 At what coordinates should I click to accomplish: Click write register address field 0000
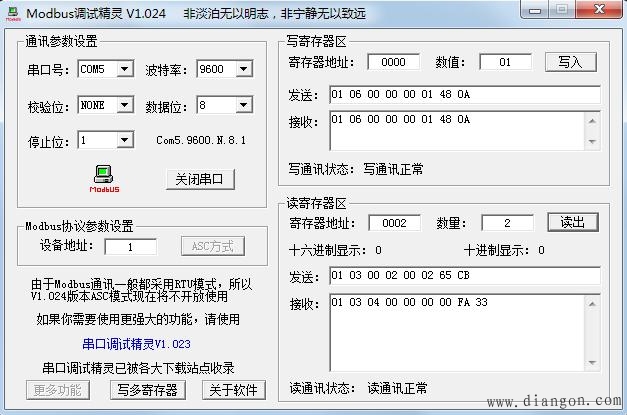point(393,62)
